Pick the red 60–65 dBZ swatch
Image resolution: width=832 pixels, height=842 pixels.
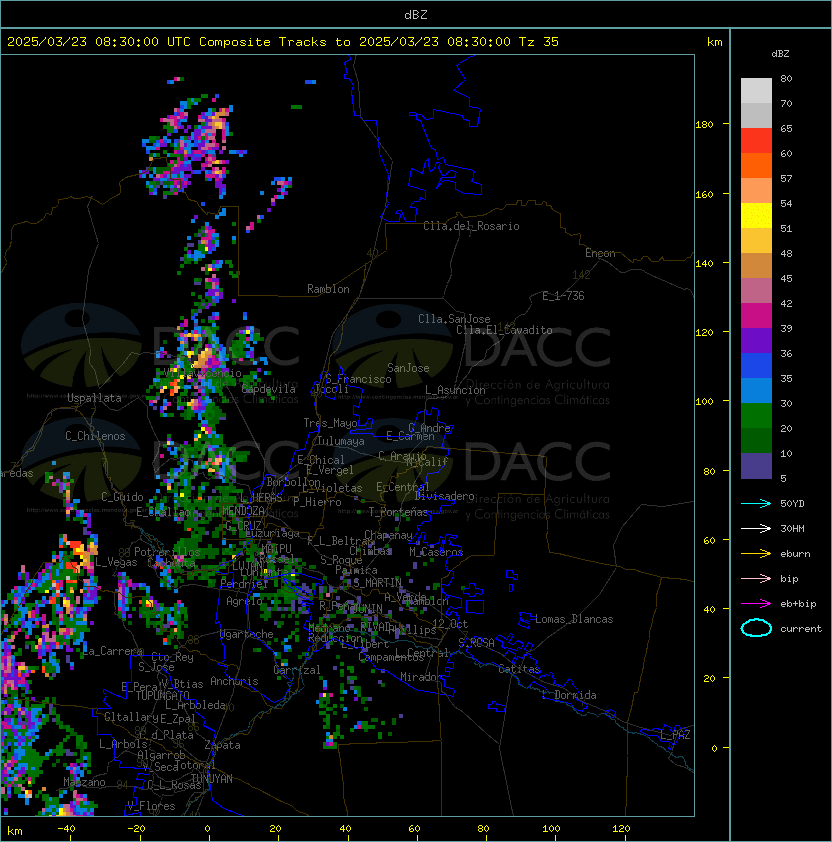756,141
